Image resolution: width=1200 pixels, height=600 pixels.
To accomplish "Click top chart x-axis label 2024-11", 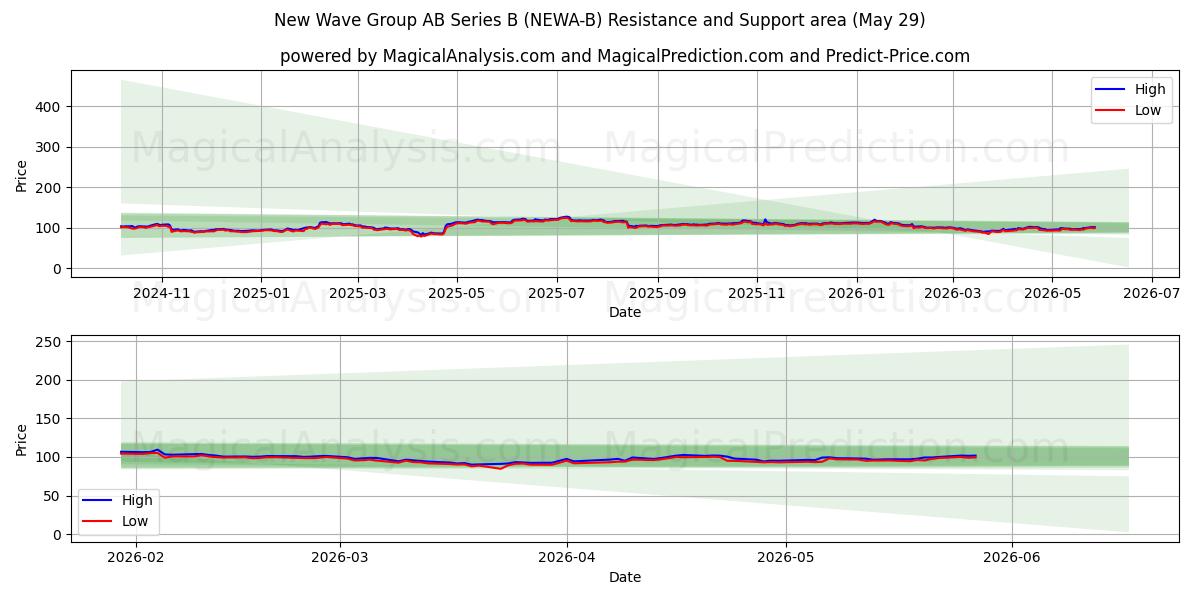I will click(161, 294).
